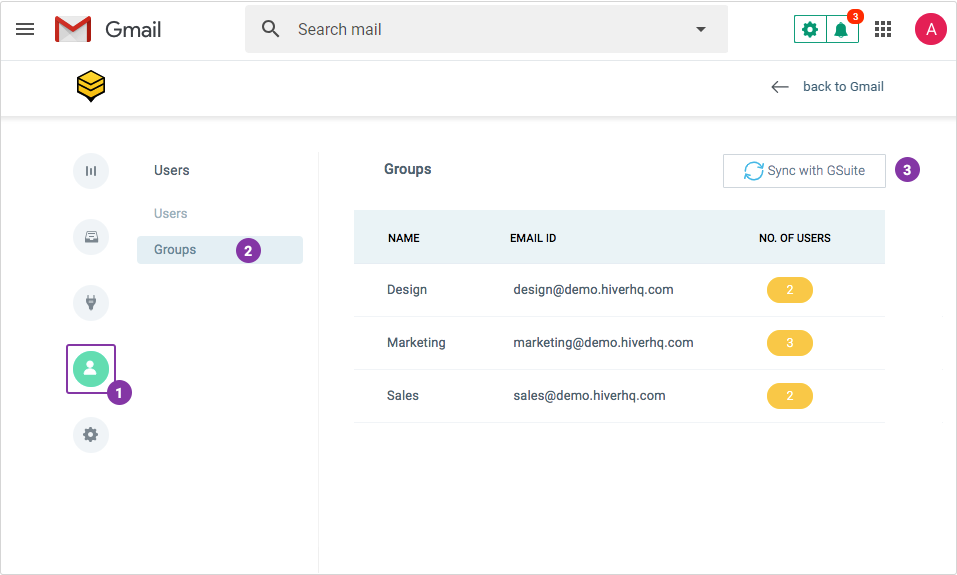957x575 pixels.
Task: Open the shared mailbox inbox sidebar icon
Action: pyautogui.click(x=91, y=237)
